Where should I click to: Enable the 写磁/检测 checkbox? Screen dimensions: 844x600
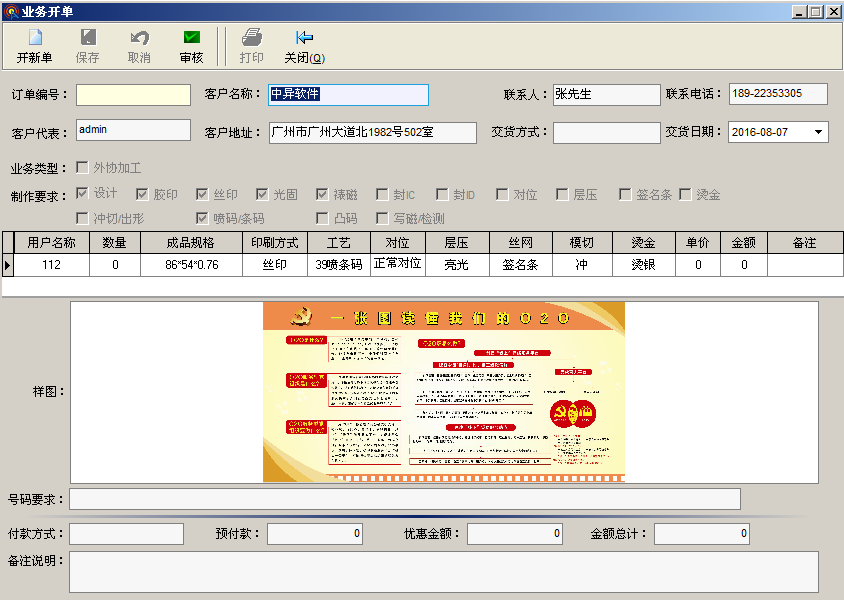click(x=382, y=217)
